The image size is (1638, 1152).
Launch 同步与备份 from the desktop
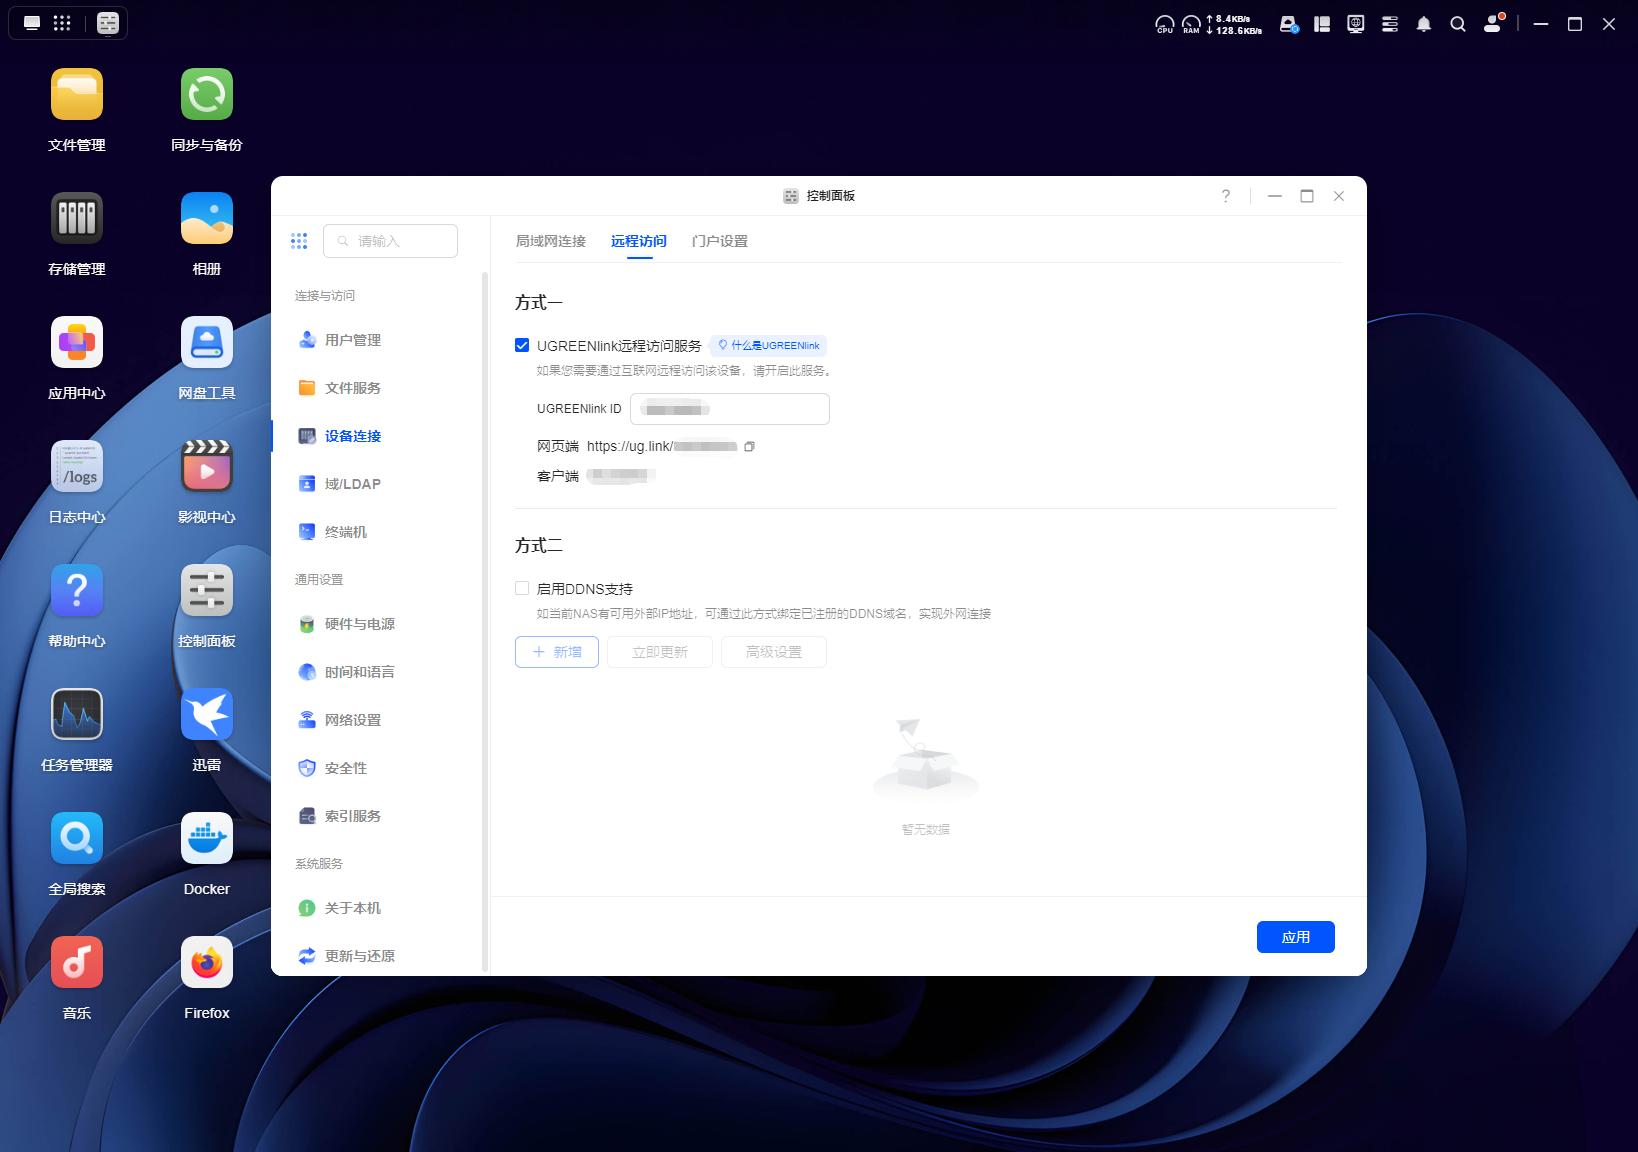point(207,94)
